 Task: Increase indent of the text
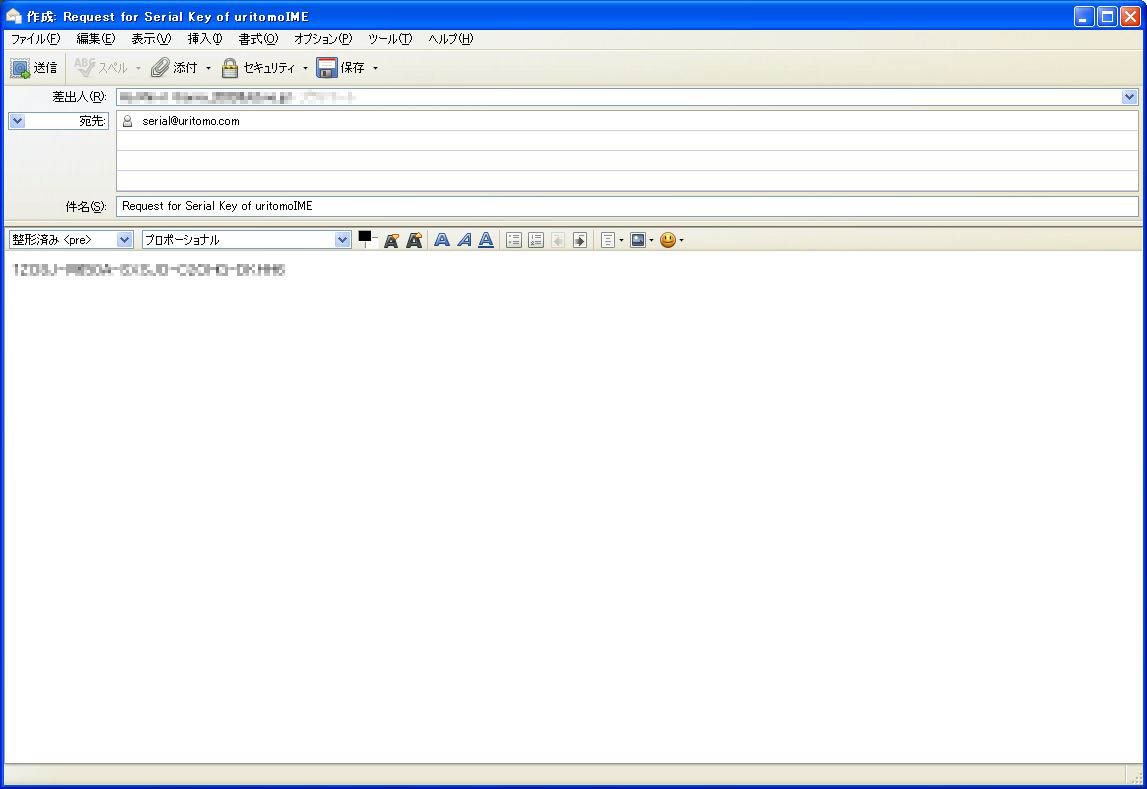580,240
